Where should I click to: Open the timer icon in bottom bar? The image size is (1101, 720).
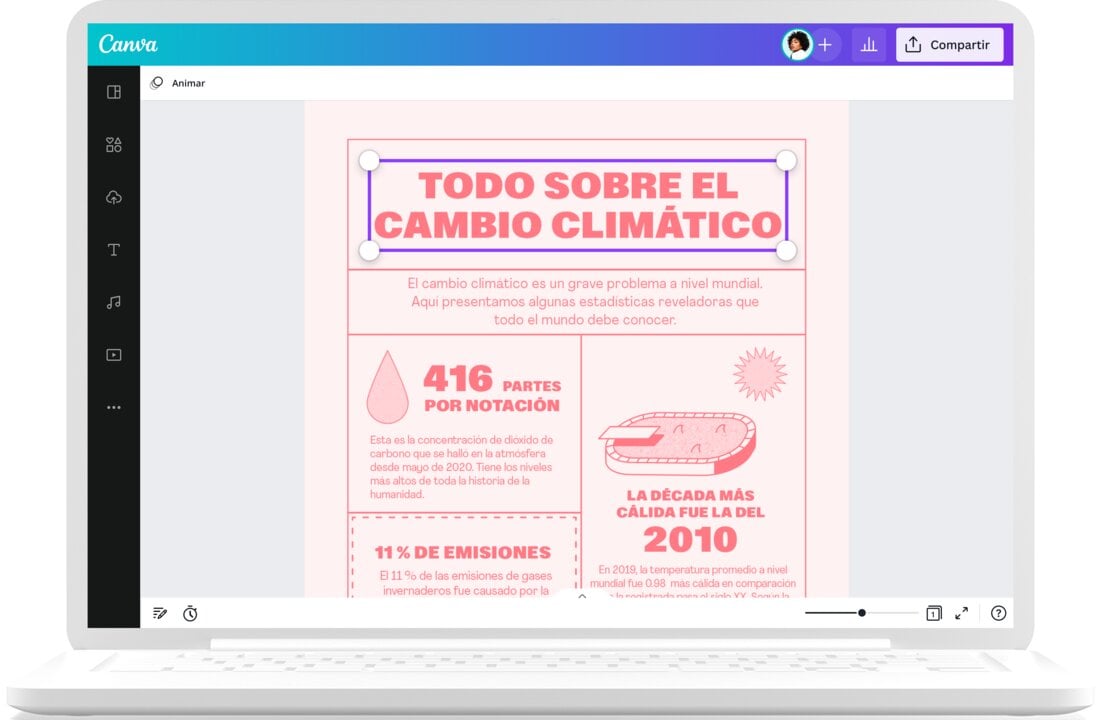[190, 613]
